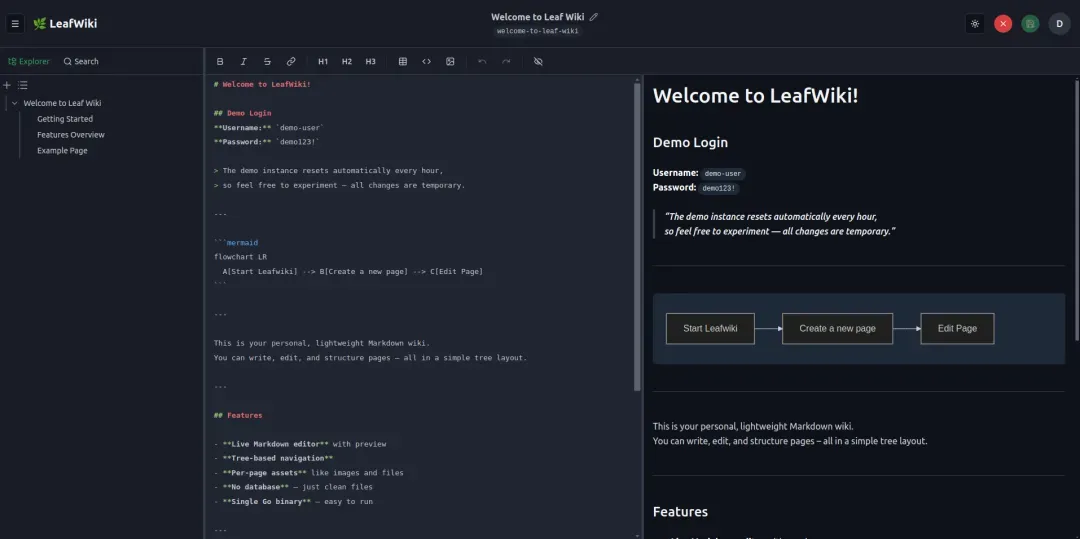This screenshot has height=539, width=1080.
Task: Switch the light/dark theme with the sun icon
Action: point(975,23)
